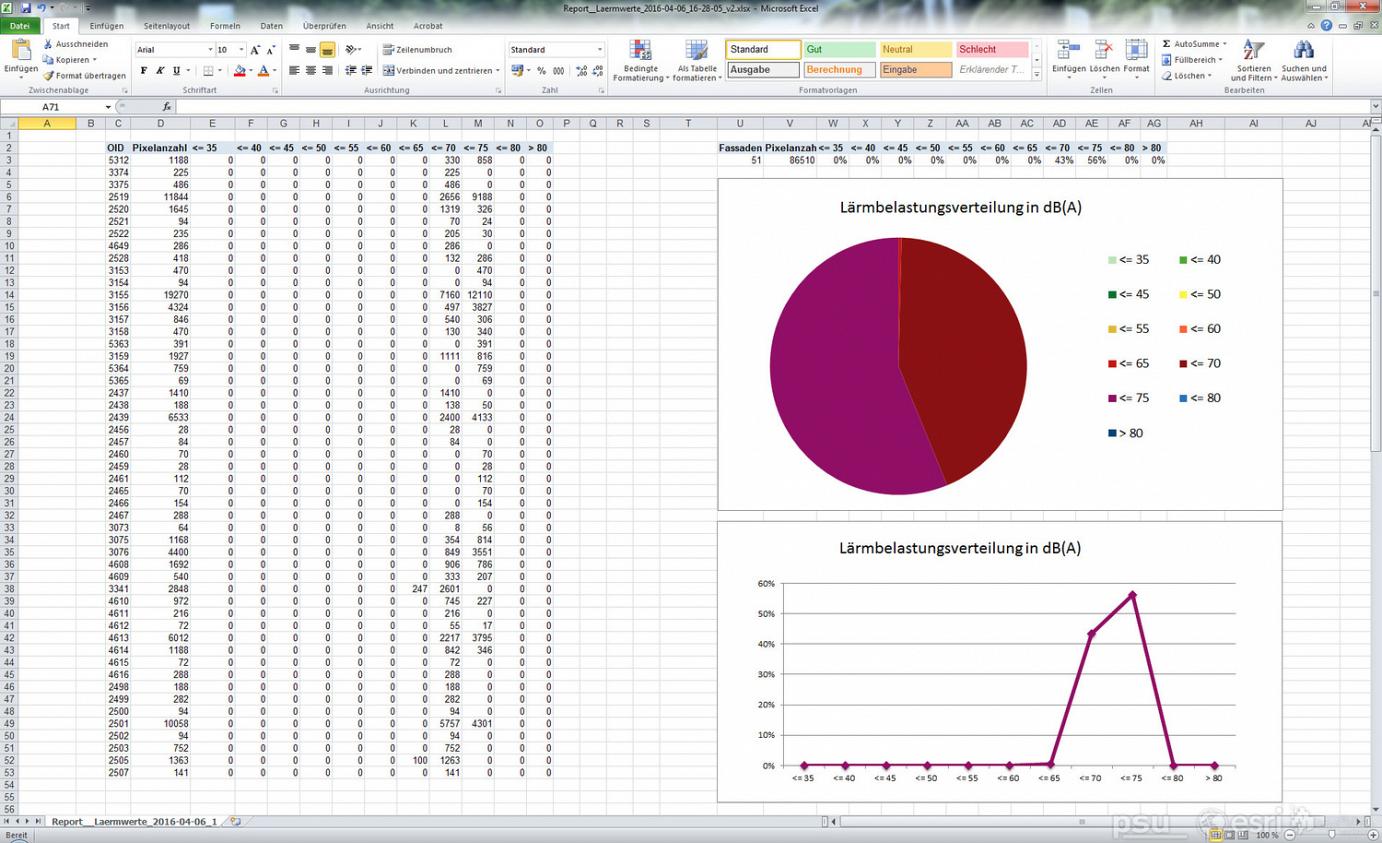Open Sortieren und Filtern menu
1382x843 pixels.
point(1253,60)
